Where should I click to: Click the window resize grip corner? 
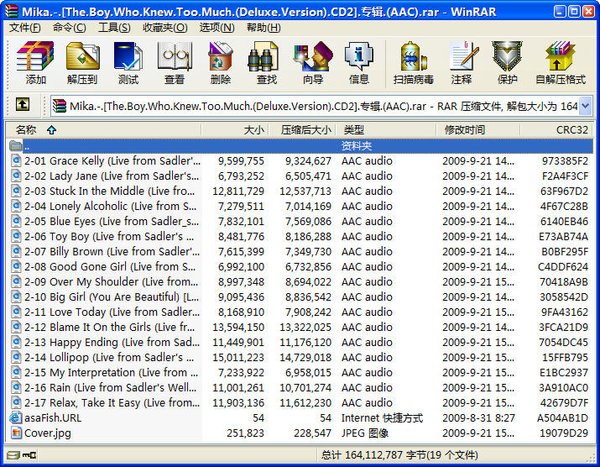(590, 457)
